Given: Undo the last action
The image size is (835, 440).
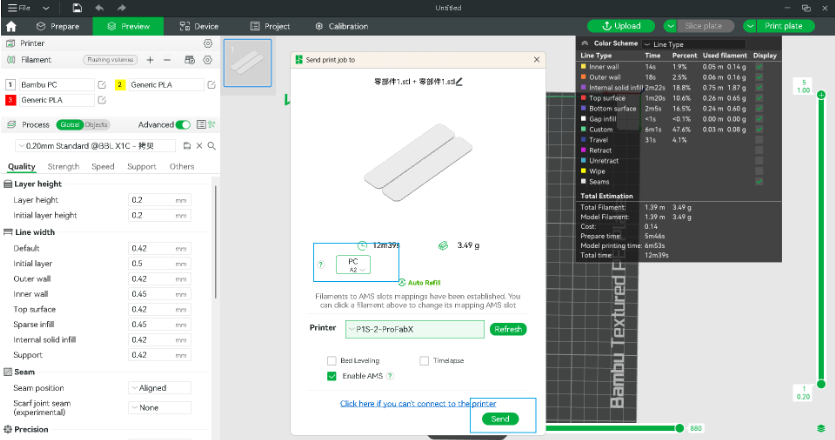Looking at the screenshot, I should pos(100,8).
